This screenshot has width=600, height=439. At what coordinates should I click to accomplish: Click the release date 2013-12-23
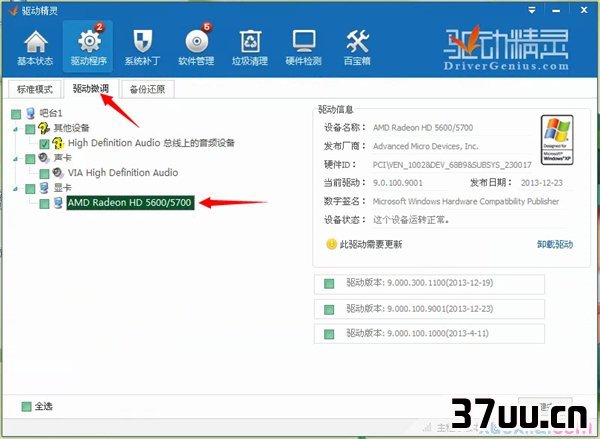pyautogui.click(x=542, y=183)
